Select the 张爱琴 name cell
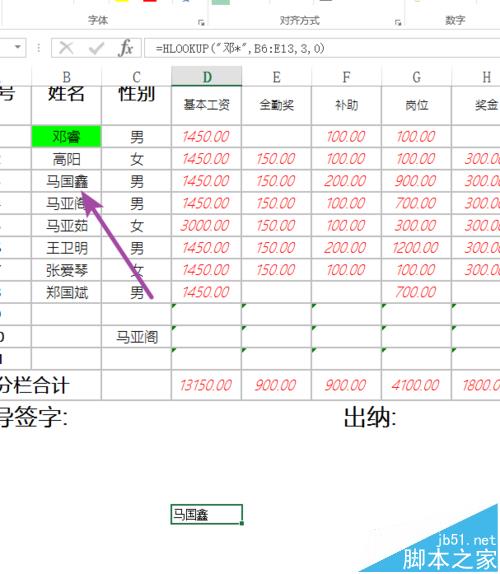This screenshot has width=500, height=574. (67, 270)
